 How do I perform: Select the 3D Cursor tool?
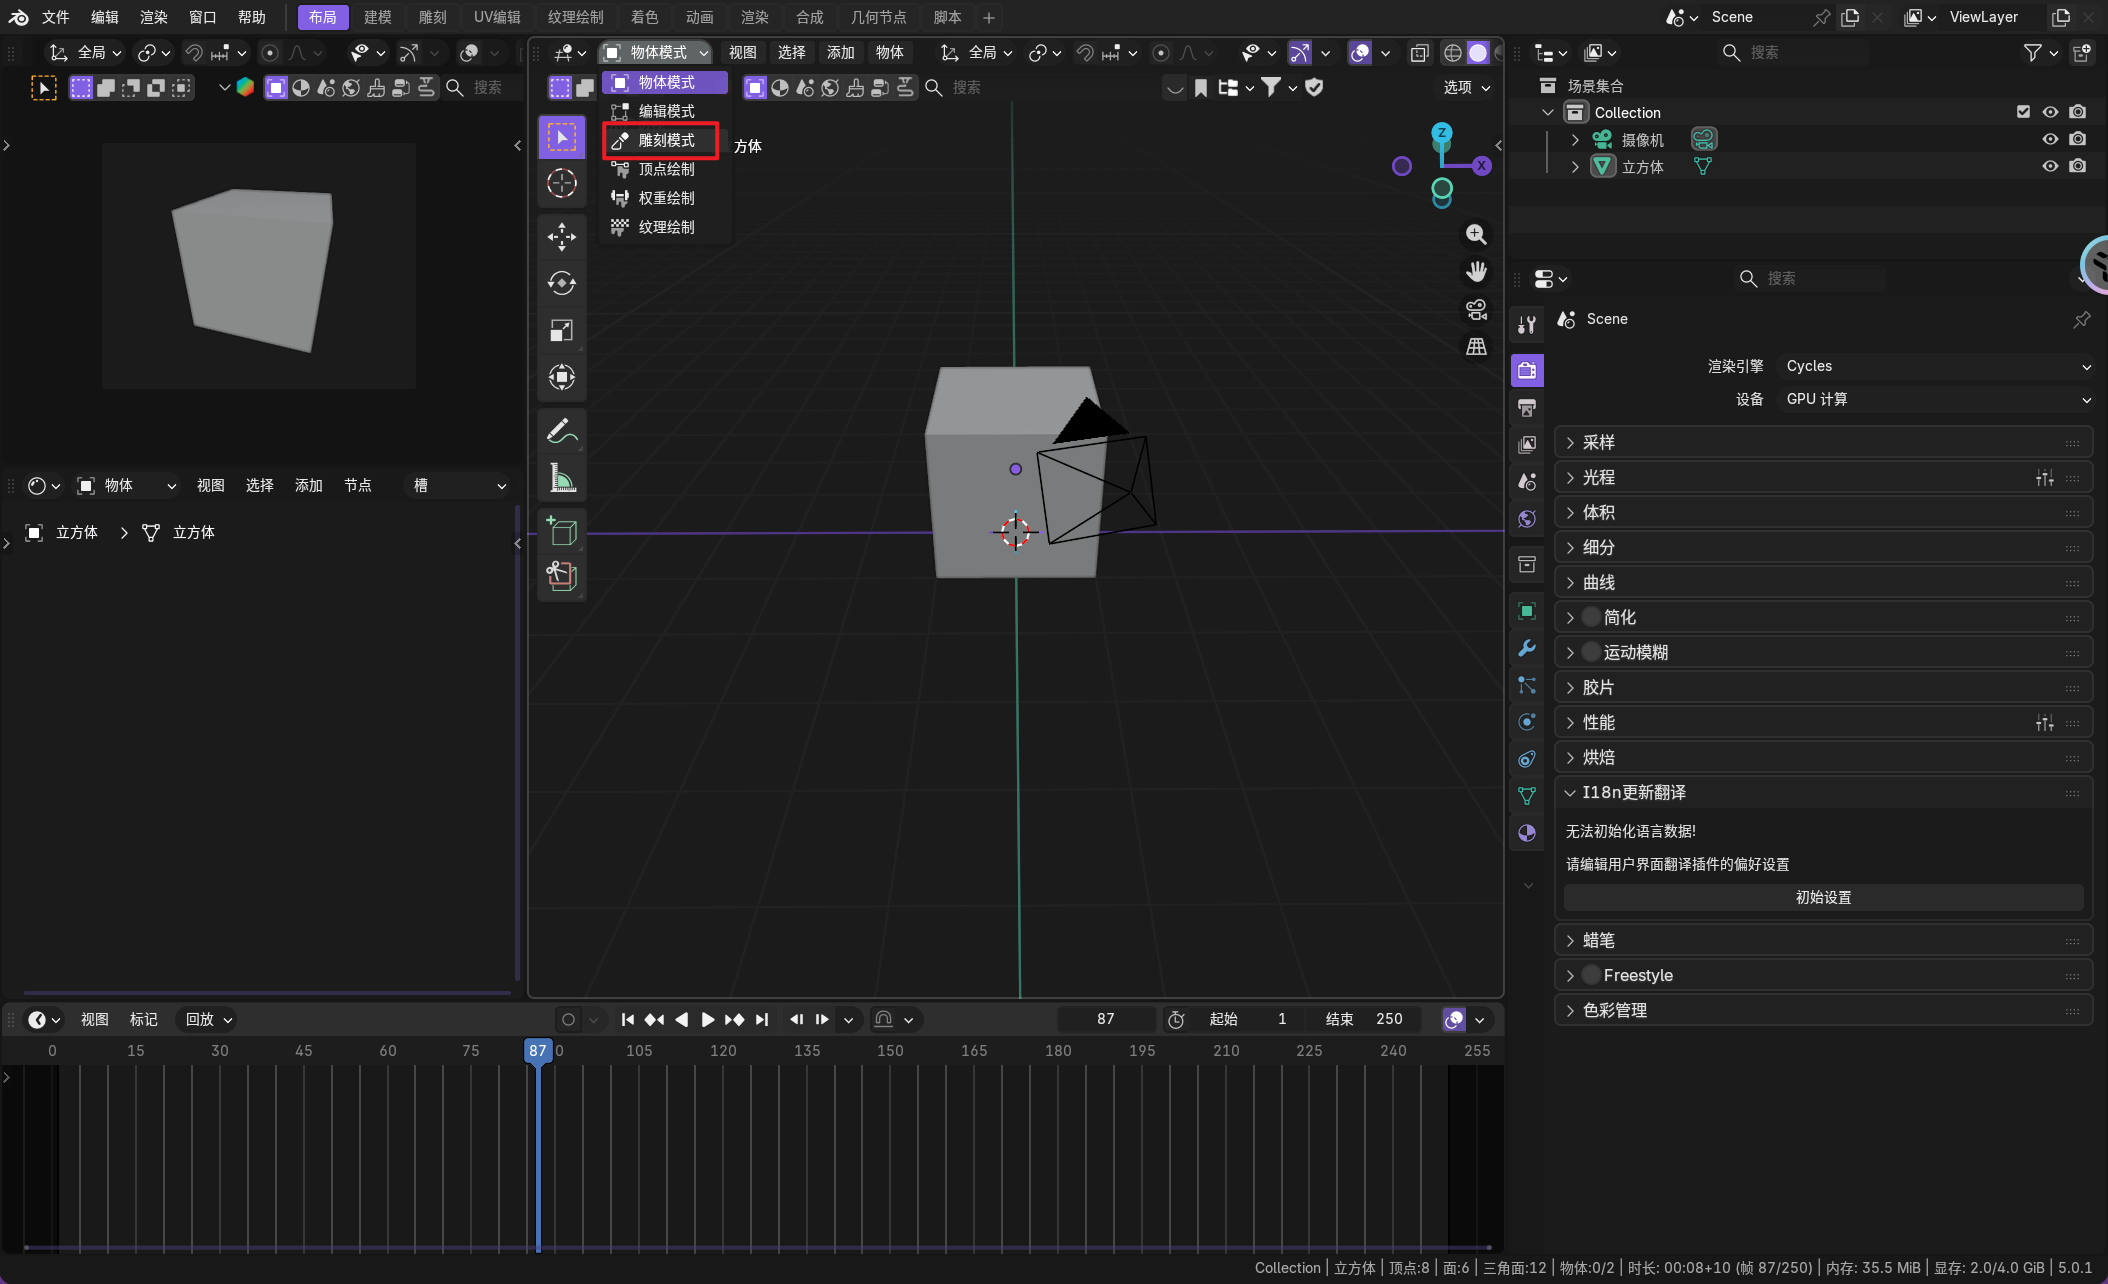561,183
